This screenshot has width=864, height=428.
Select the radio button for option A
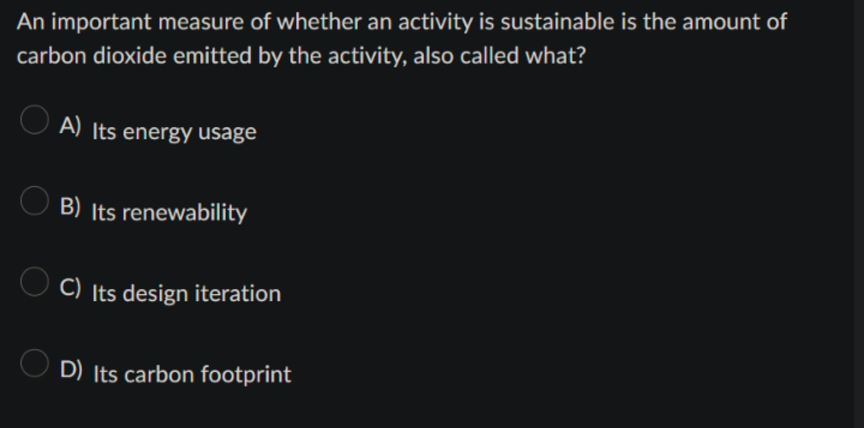coord(34,120)
